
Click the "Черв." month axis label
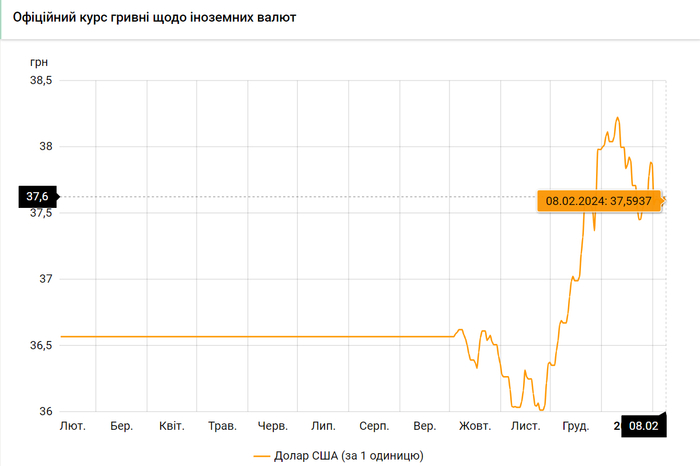pos(273,426)
